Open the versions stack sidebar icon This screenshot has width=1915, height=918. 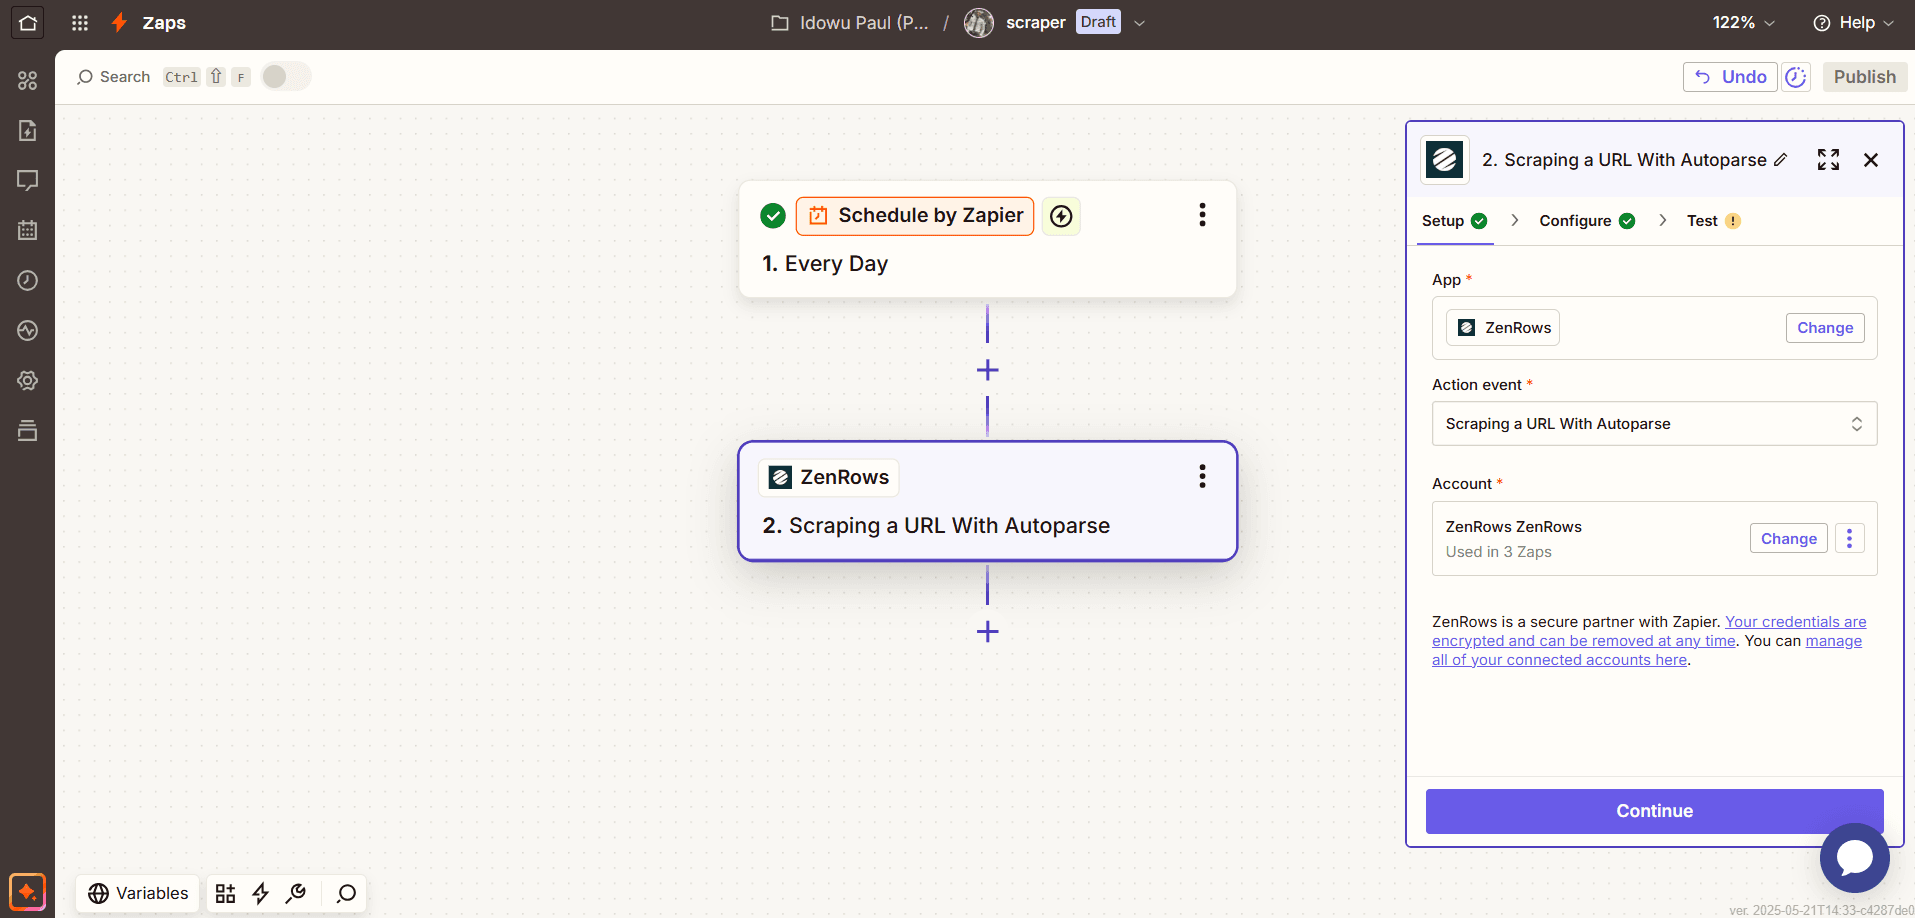pyautogui.click(x=28, y=430)
